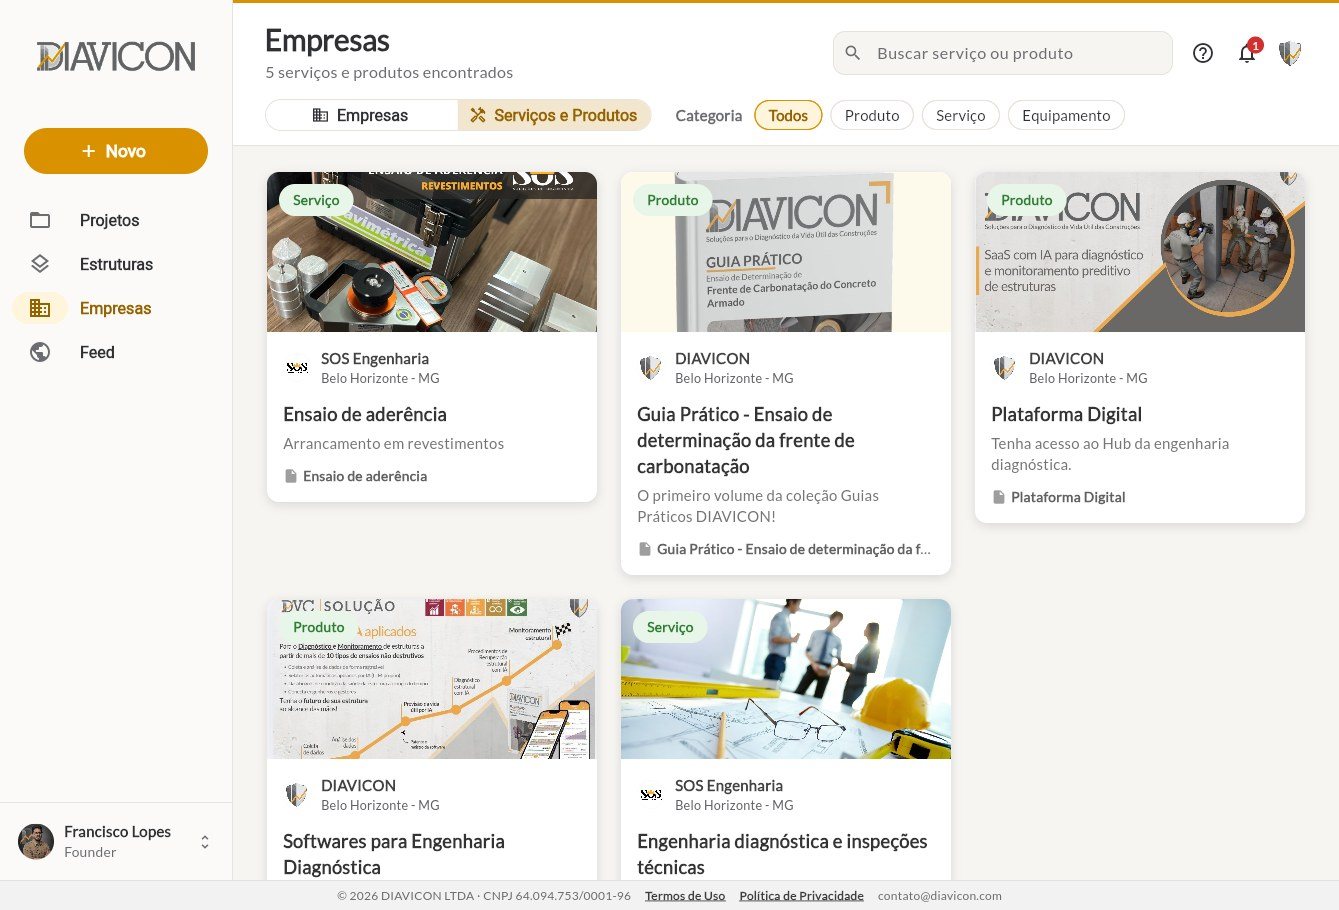This screenshot has height=910, width=1339.
Task: Filter by Produto category chip
Action: (x=872, y=115)
